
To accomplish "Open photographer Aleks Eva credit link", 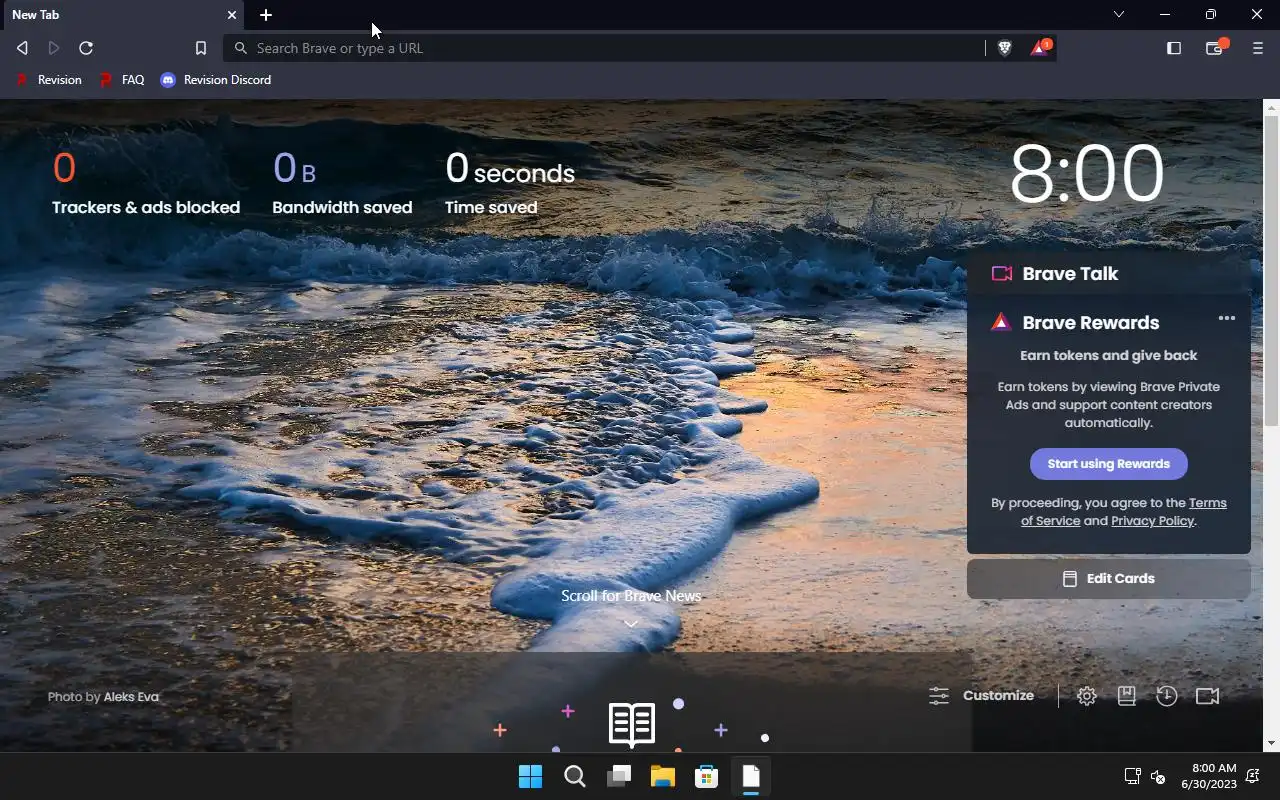I will 131,697.
